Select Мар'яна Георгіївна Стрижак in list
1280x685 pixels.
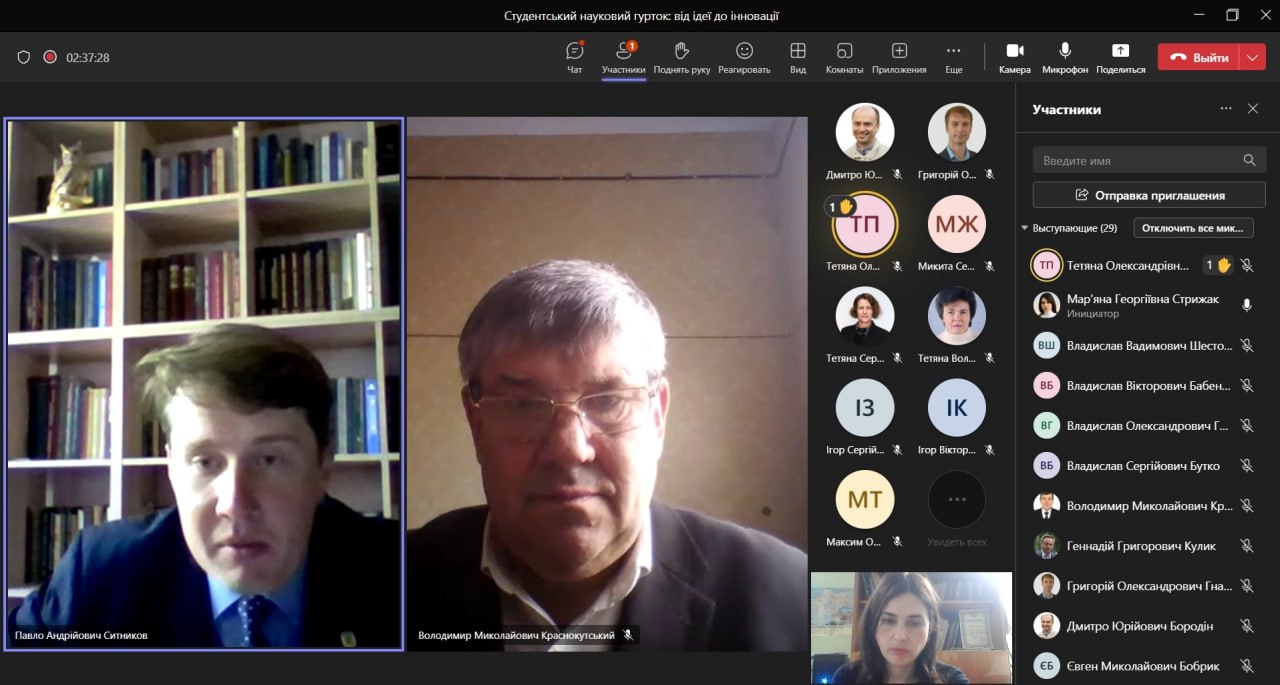click(x=1143, y=305)
